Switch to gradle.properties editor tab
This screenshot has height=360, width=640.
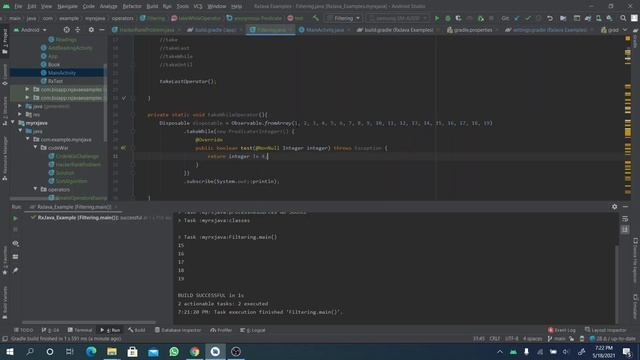pyautogui.click(x=473, y=30)
